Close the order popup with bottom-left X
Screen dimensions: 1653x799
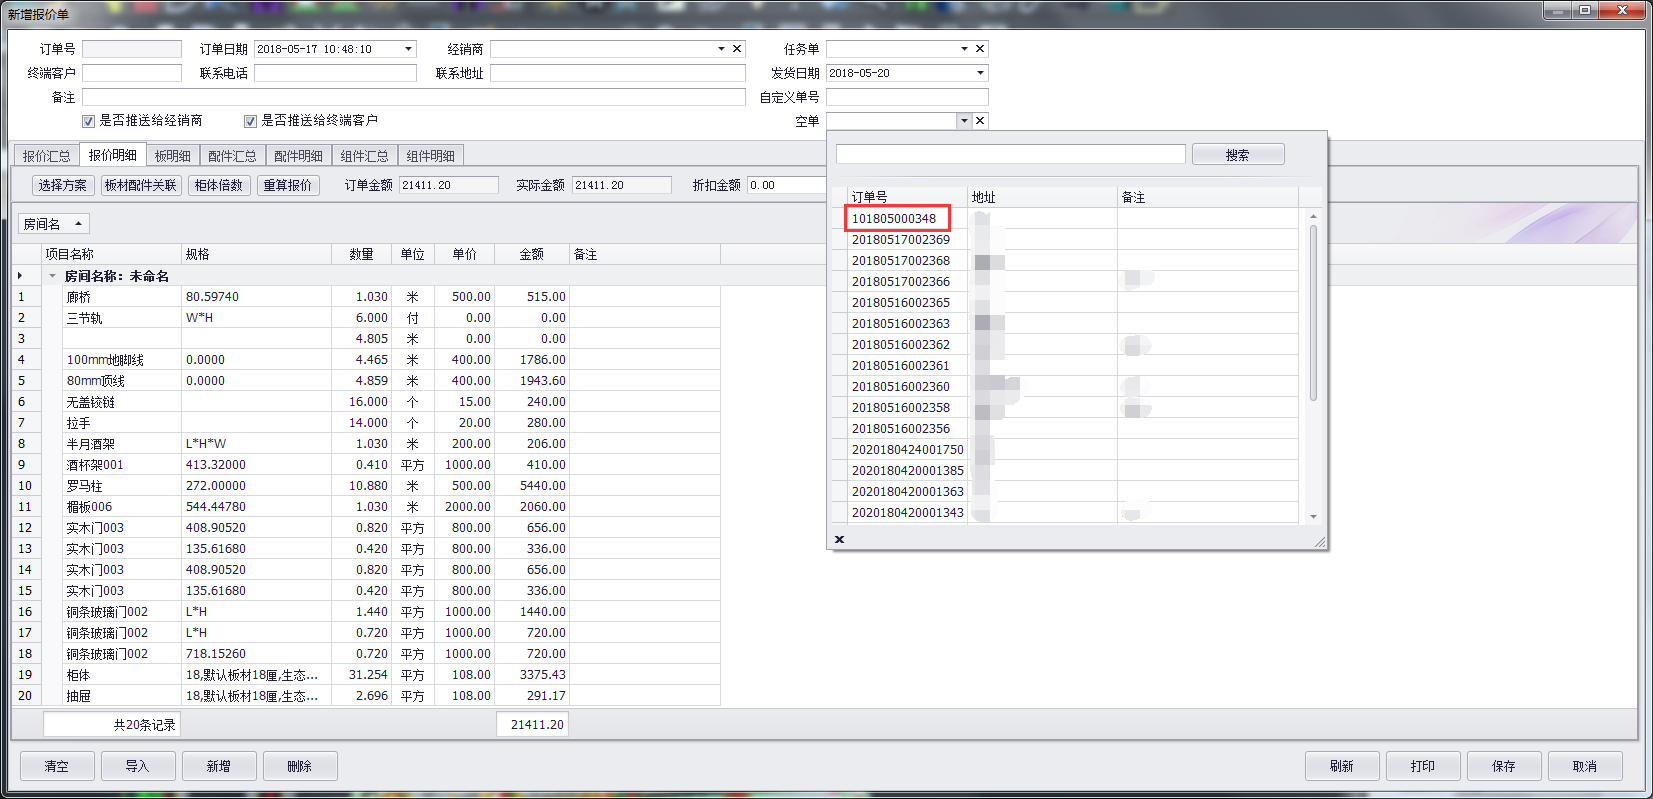click(x=839, y=539)
